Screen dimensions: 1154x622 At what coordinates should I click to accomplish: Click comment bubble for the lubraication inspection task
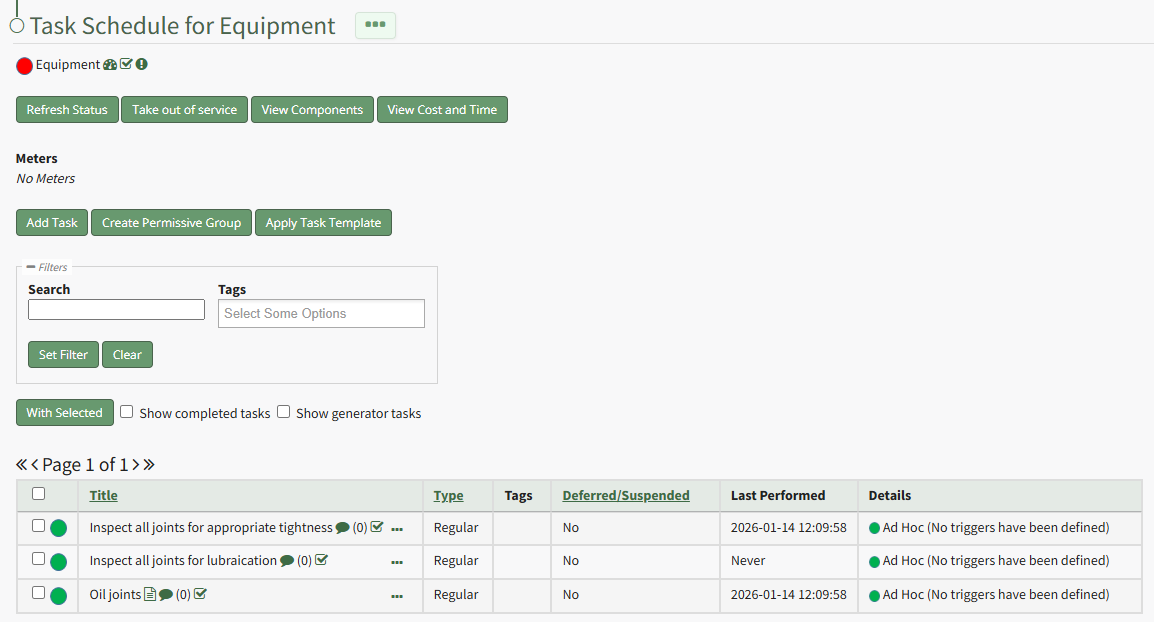pyautogui.click(x=287, y=561)
